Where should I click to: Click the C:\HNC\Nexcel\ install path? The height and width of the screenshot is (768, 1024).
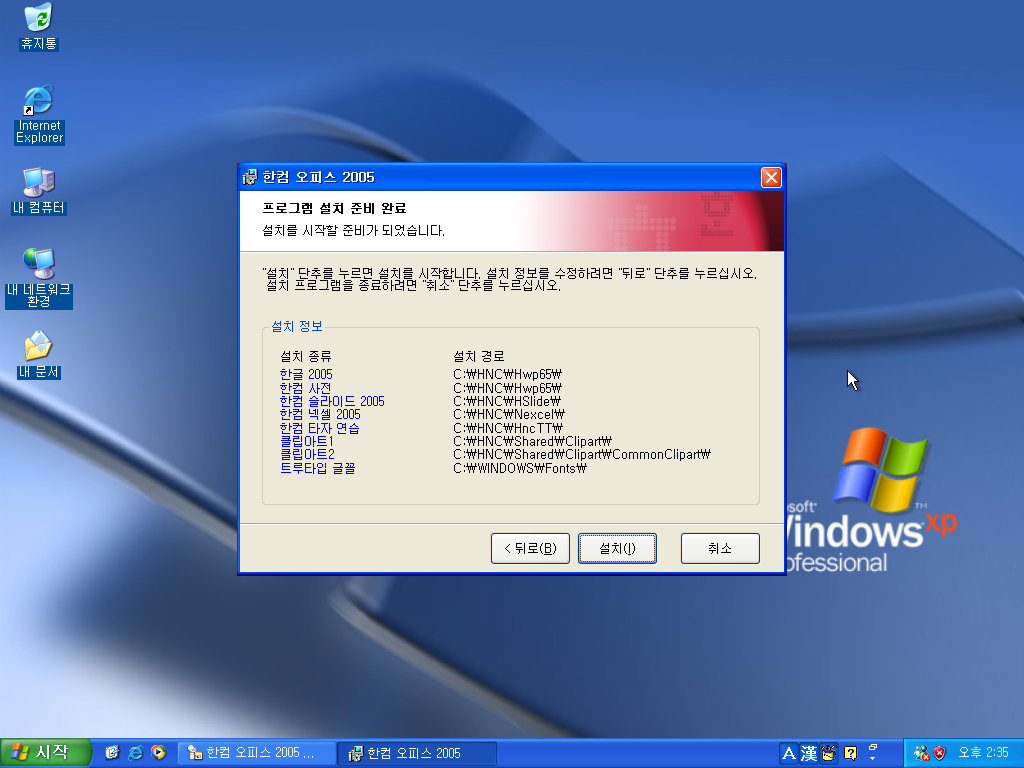[509, 415]
